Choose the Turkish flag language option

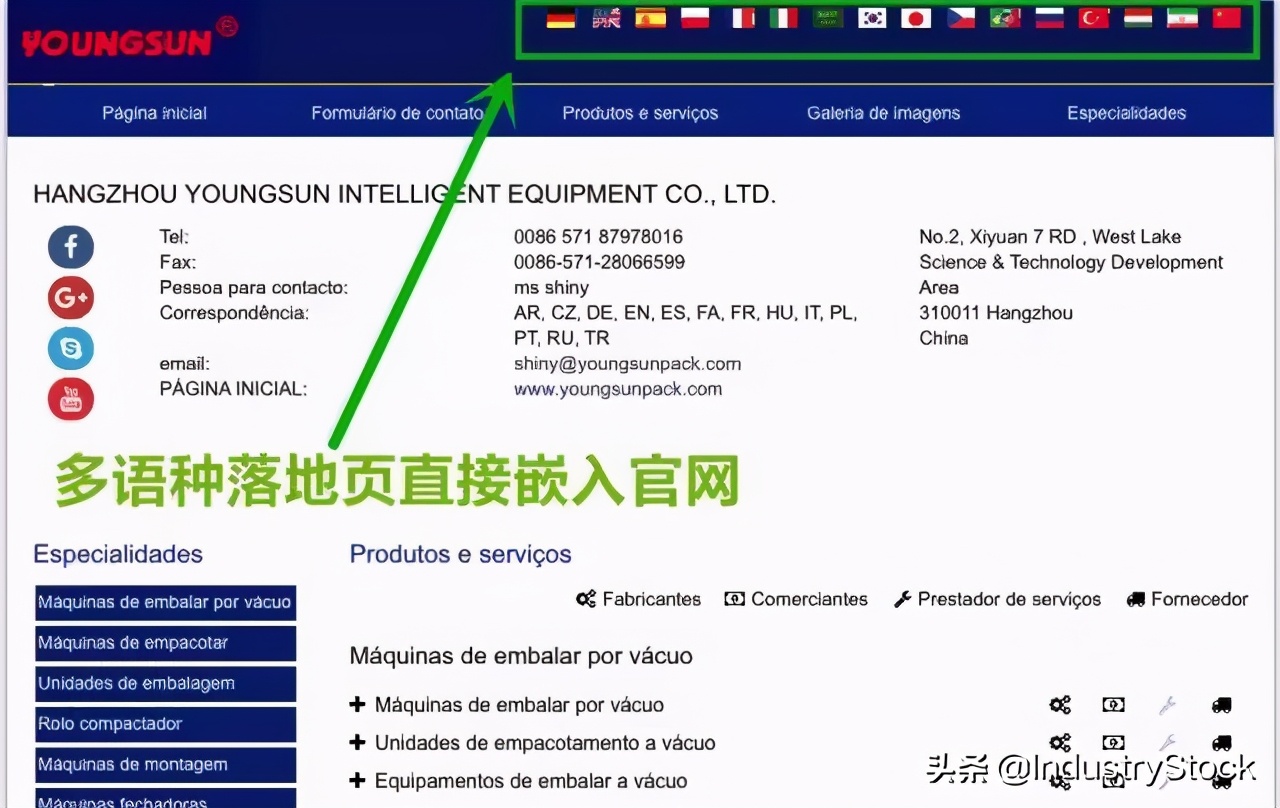point(1093,17)
